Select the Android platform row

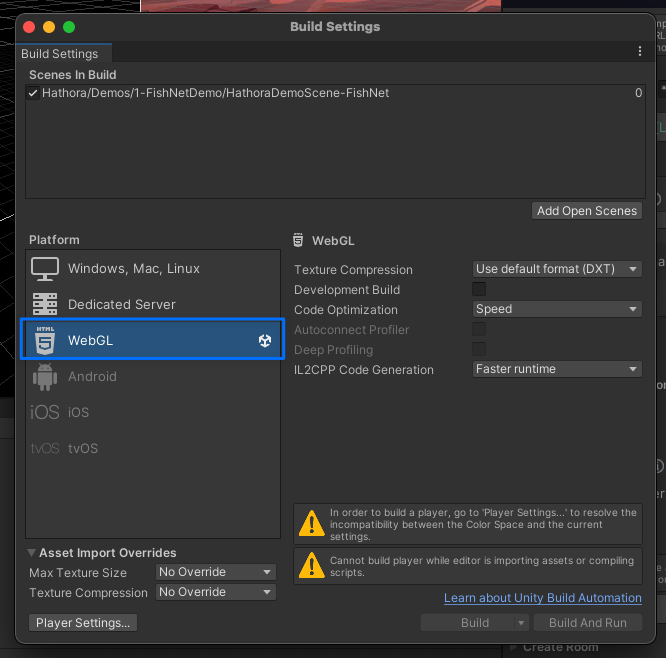[153, 376]
